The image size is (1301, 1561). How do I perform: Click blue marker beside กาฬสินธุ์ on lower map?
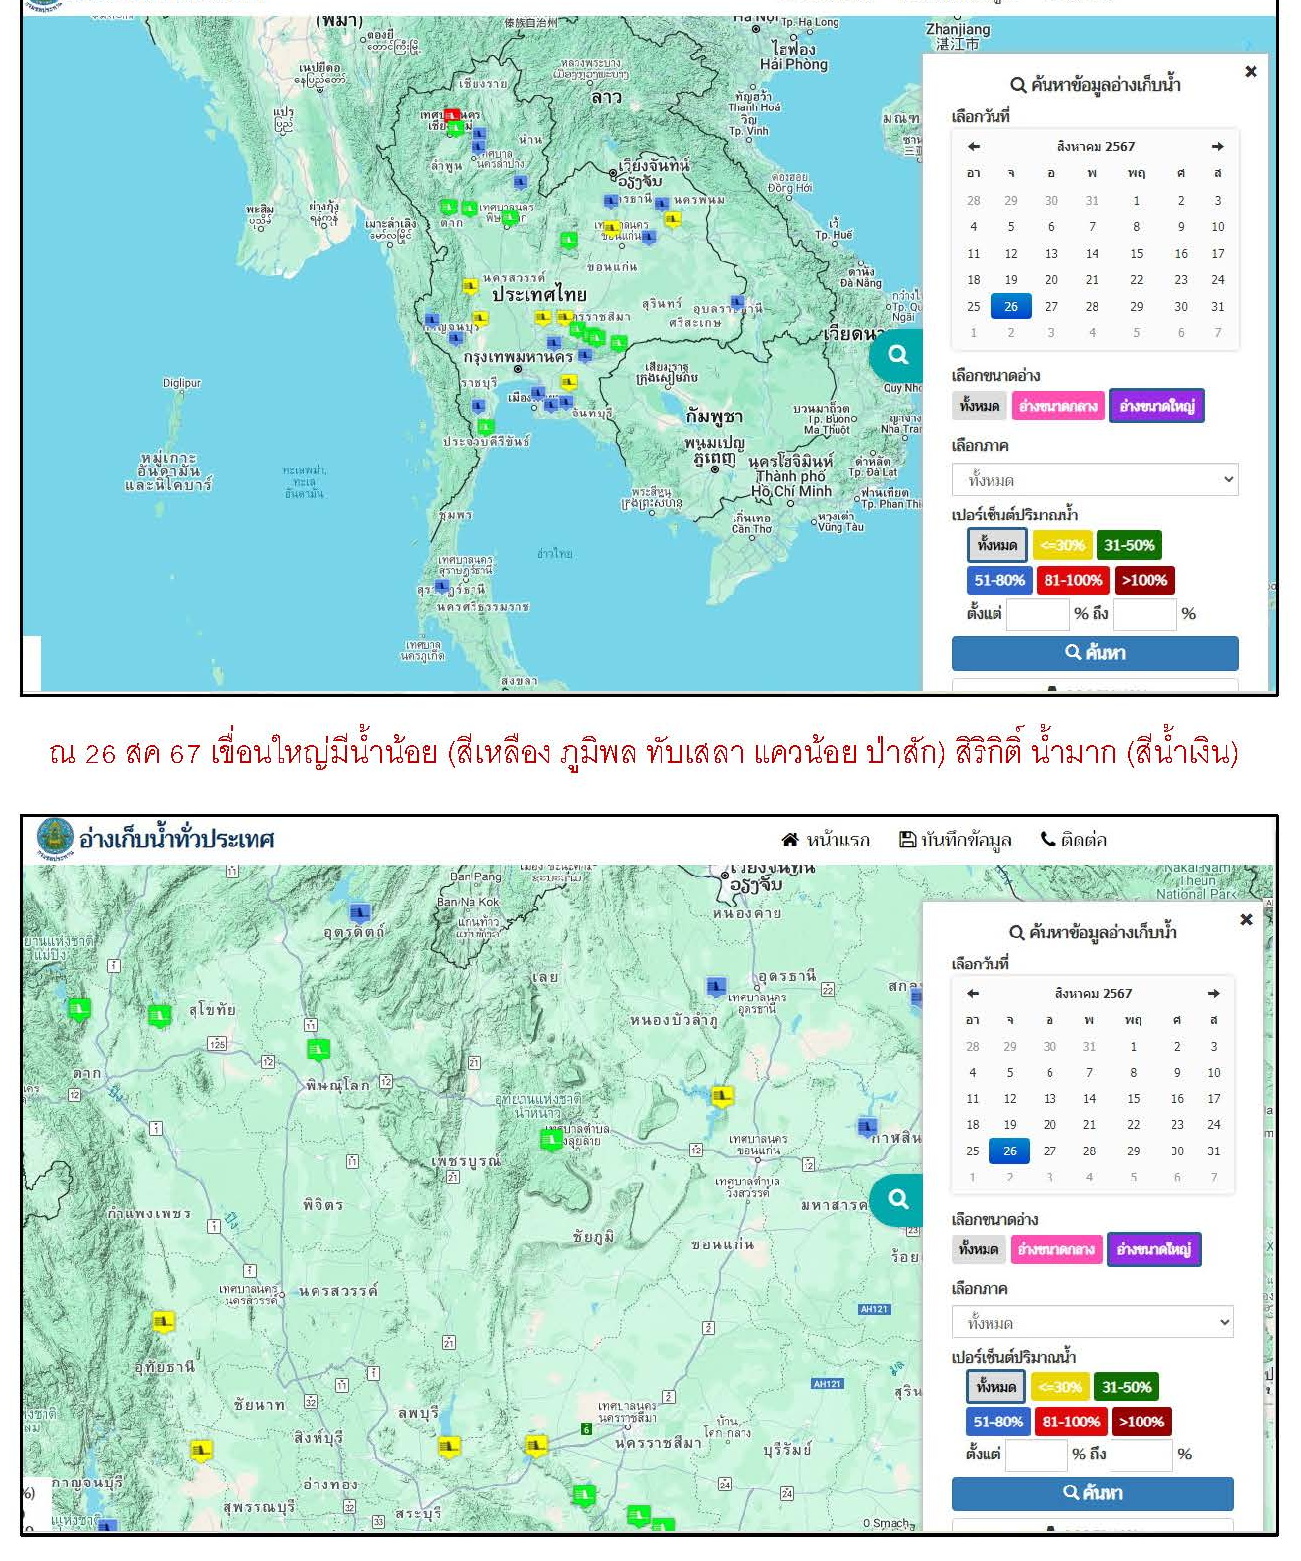point(867,1127)
